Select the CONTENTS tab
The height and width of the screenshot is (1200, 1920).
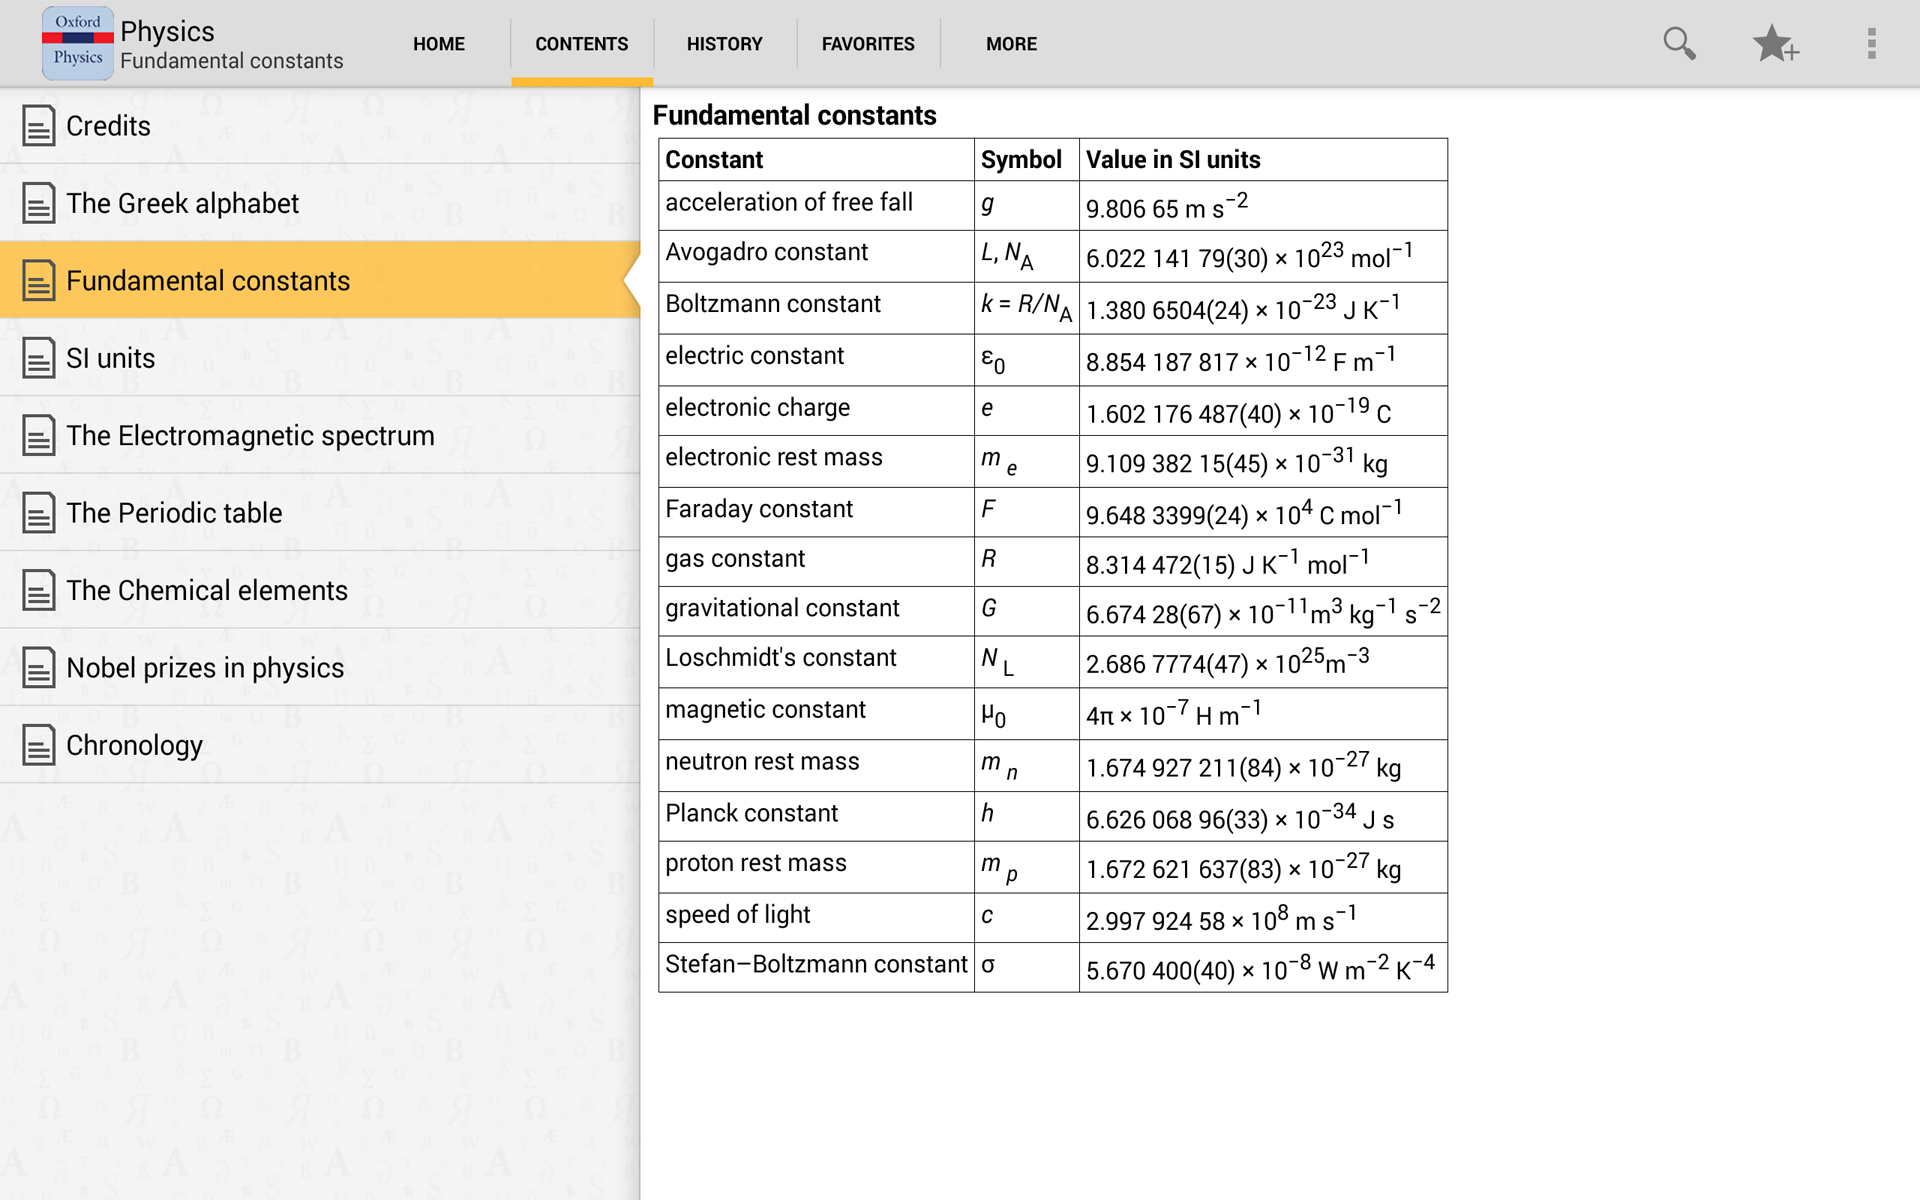click(x=581, y=43)
